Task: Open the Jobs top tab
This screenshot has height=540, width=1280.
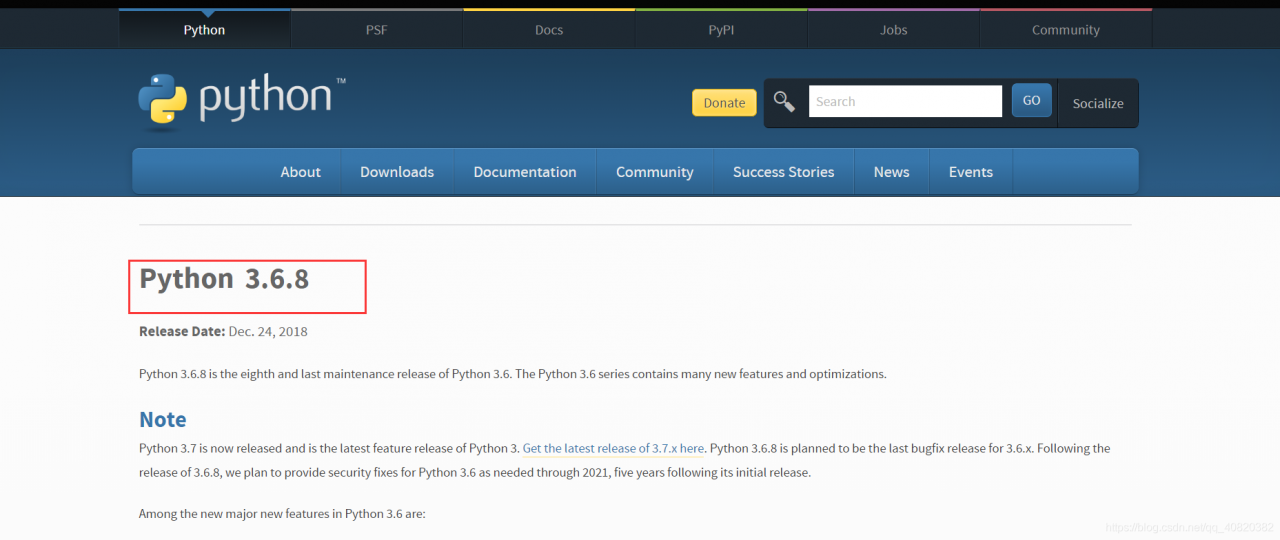Action: [x=893, y=29]
